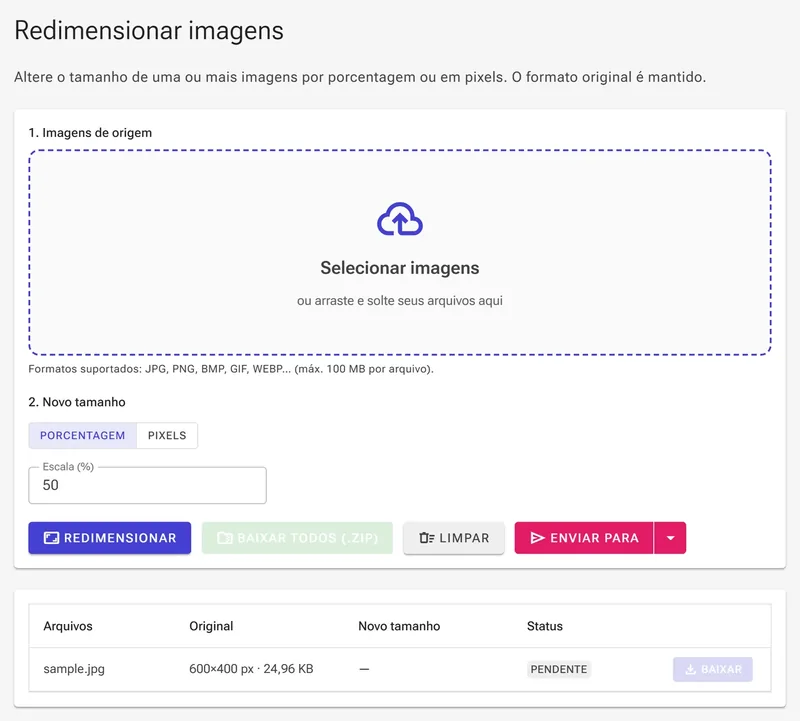The image size is (800, 721).
Task: Click the PENDENTE status badge
Action: [559, 669]
